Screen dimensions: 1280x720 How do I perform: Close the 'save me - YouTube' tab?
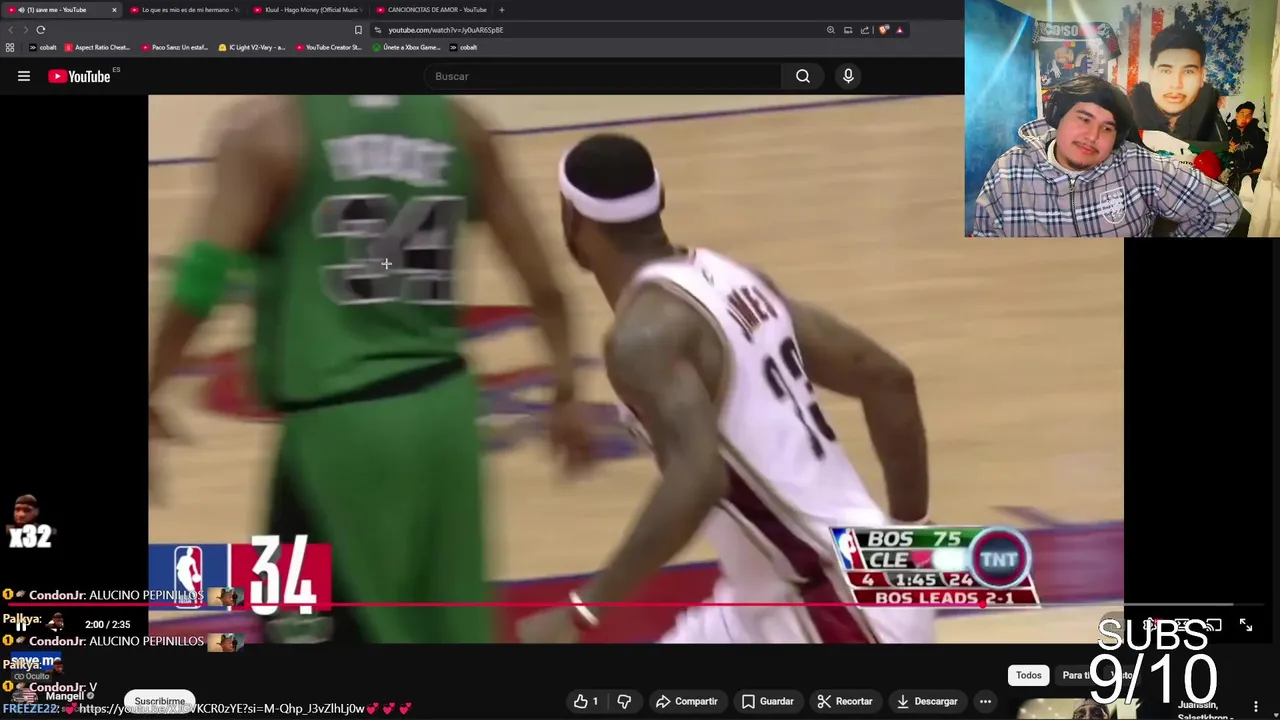click(114, 10)
